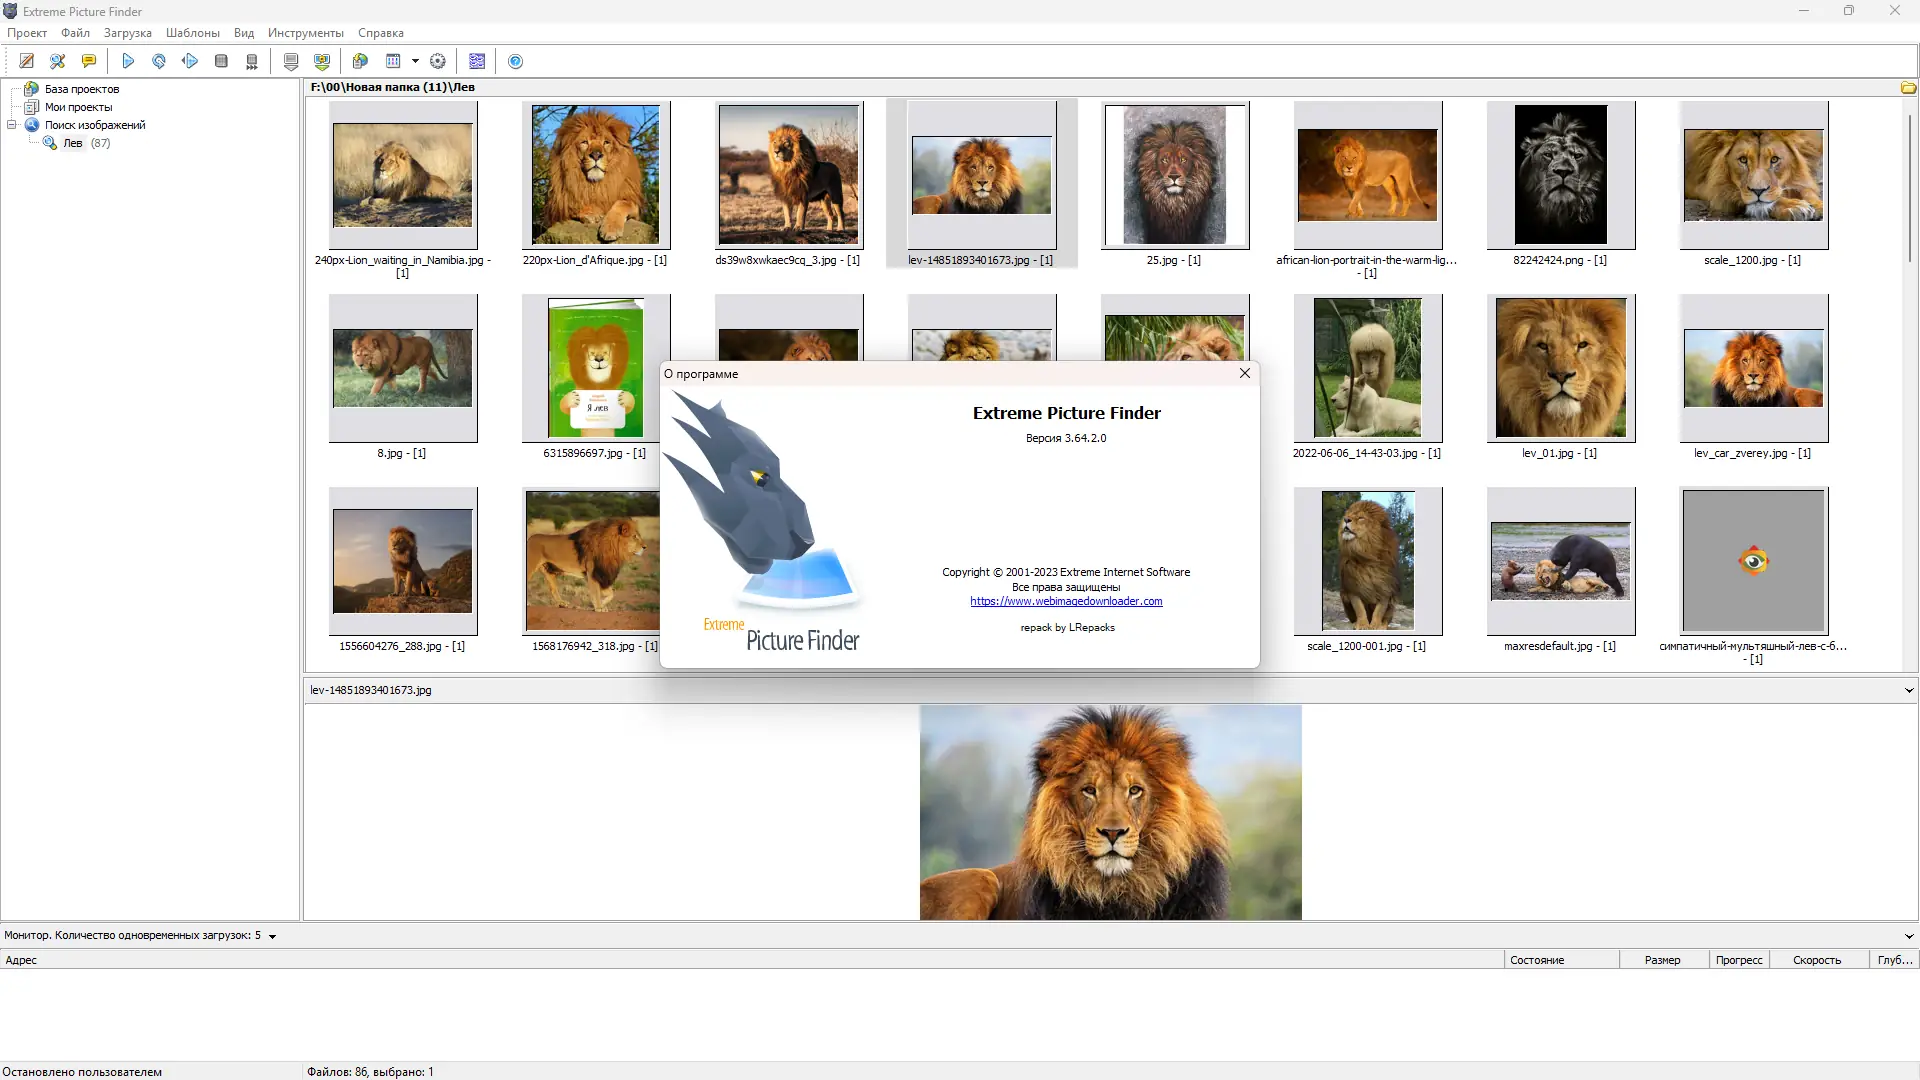This screenshot has width=1920, height=1080.
Task: Select the 82242424.png black lion thumbnail
Action: click(x=1560, y=175)
